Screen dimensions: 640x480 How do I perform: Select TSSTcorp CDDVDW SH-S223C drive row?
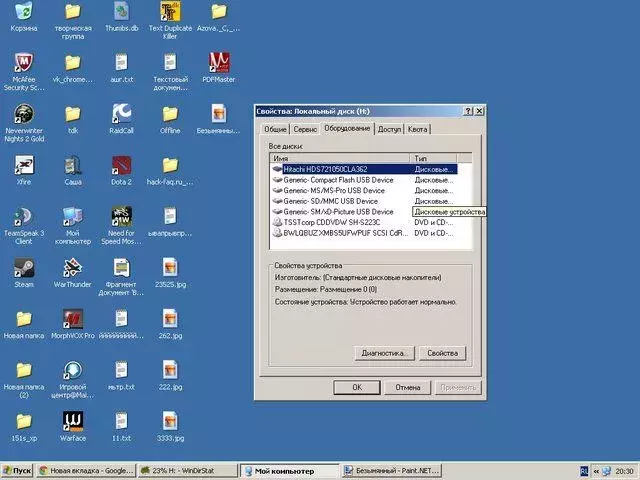364,222
